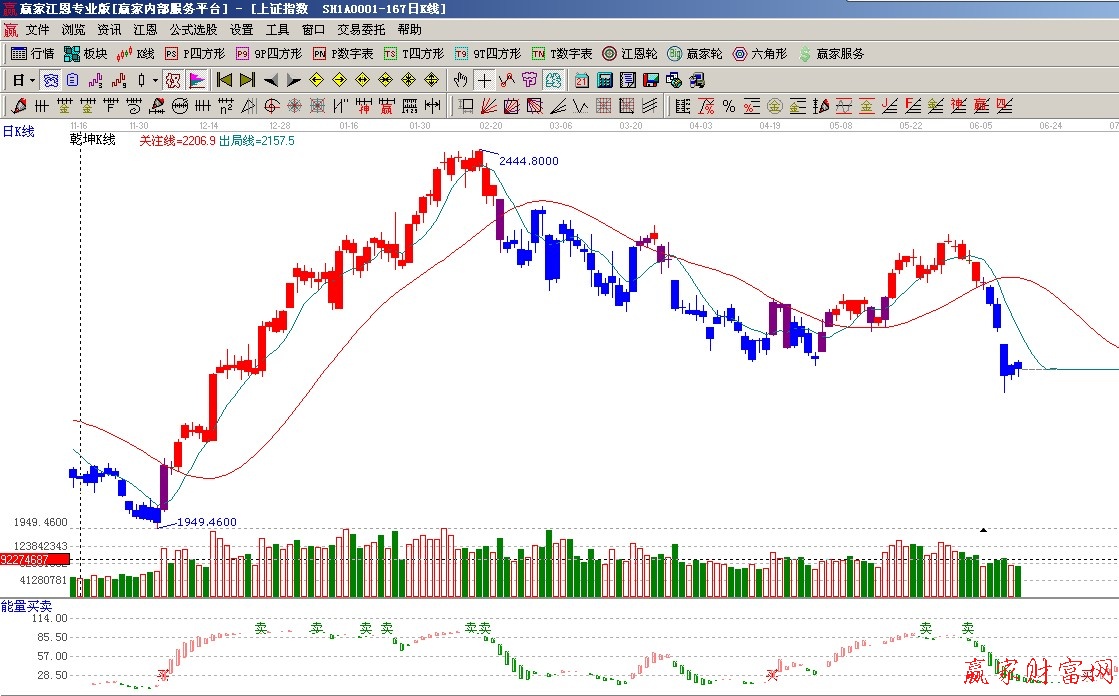Open the calculator icon in toolbar
The height and width of the screenshot is (696, 1119).
point(605,80)
